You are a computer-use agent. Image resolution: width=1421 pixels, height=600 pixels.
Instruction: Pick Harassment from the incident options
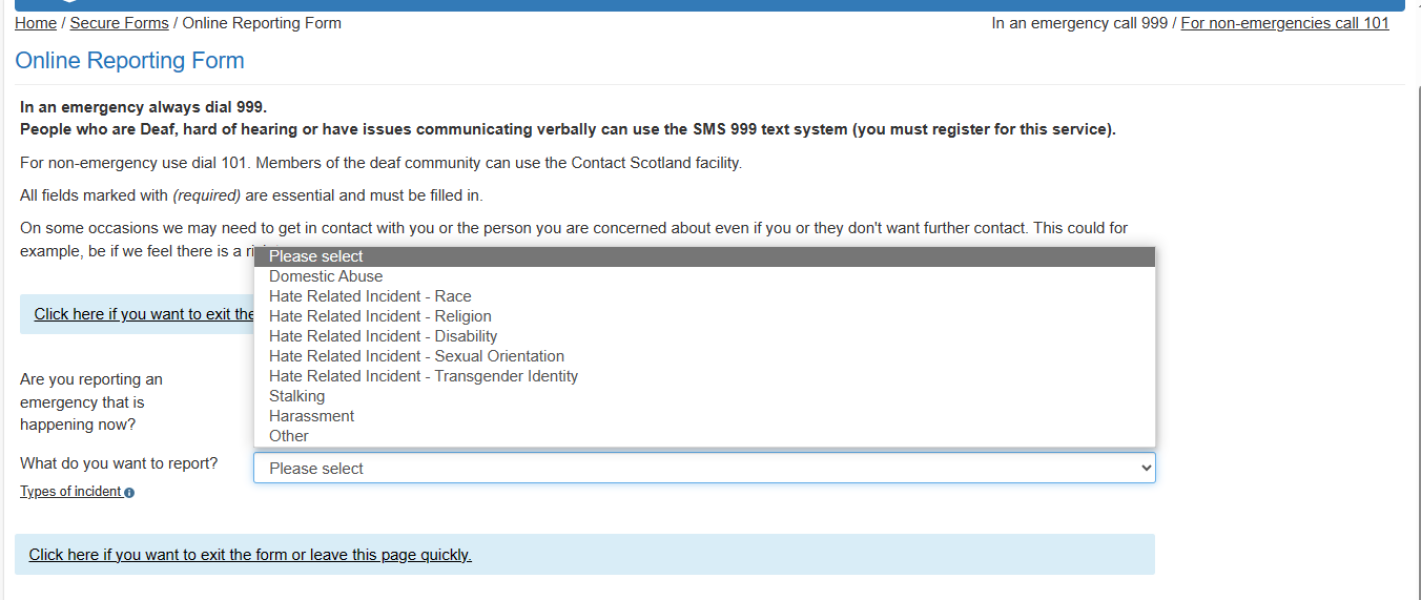(x=311, y=416)
